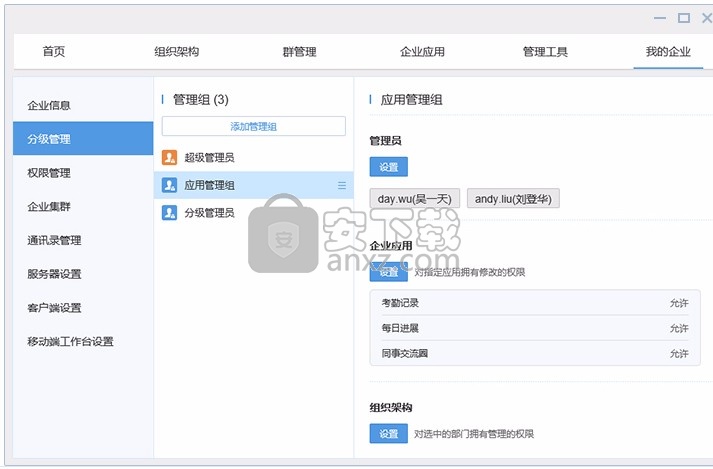
Task: Maximize the window
Action: (684, 18)
